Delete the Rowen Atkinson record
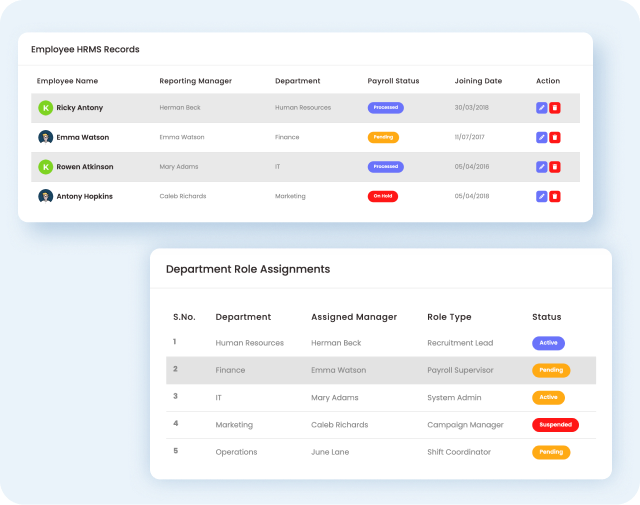640x505 pixels. coord(555,167)
